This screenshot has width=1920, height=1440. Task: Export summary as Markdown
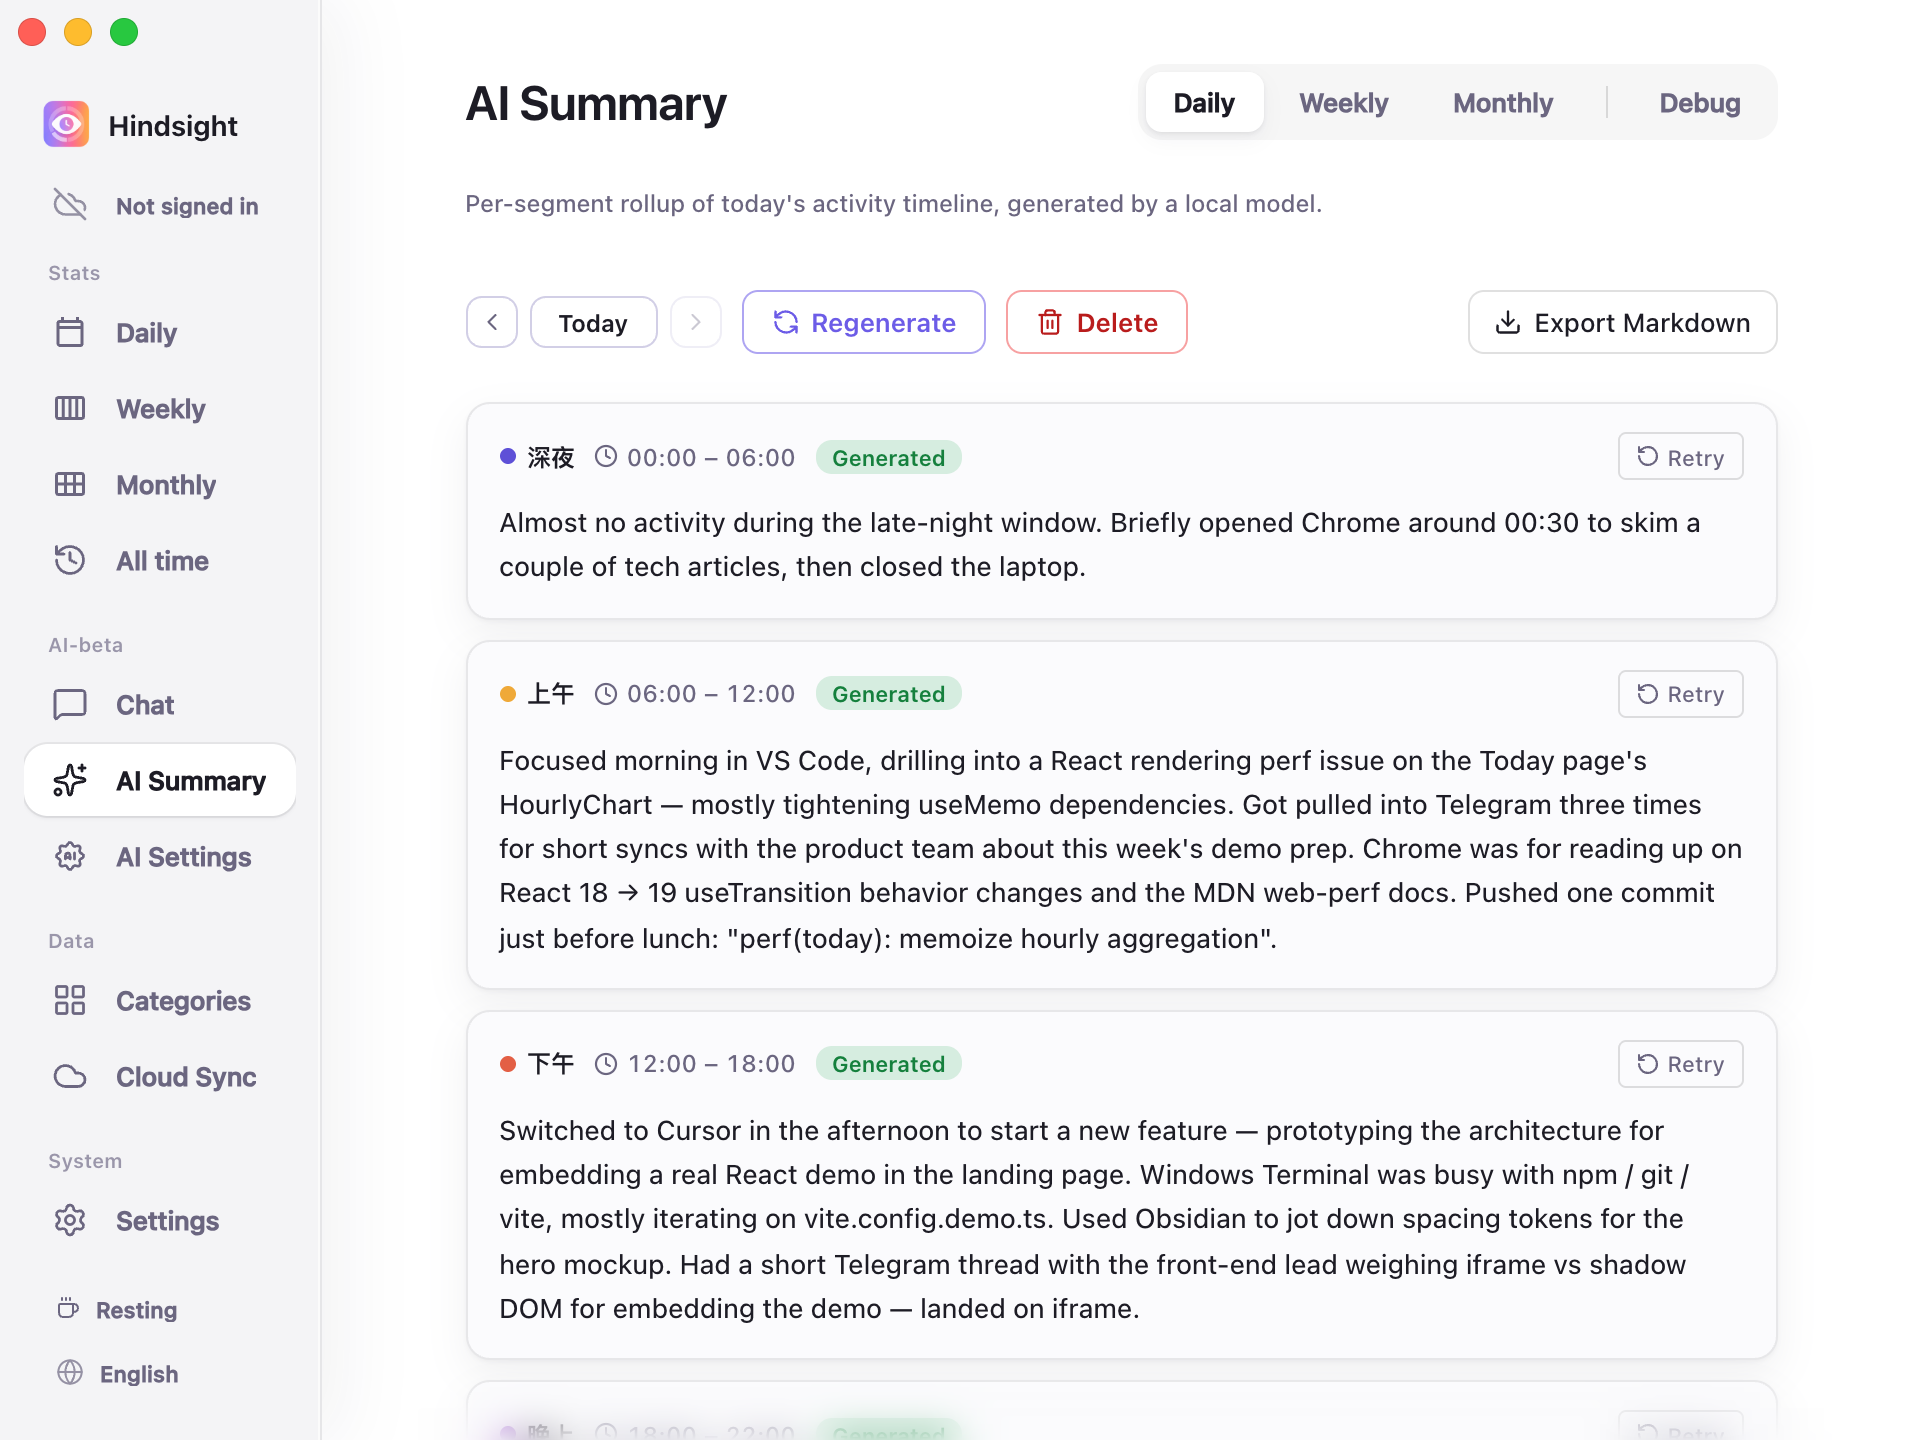(x=1622, y=322)
